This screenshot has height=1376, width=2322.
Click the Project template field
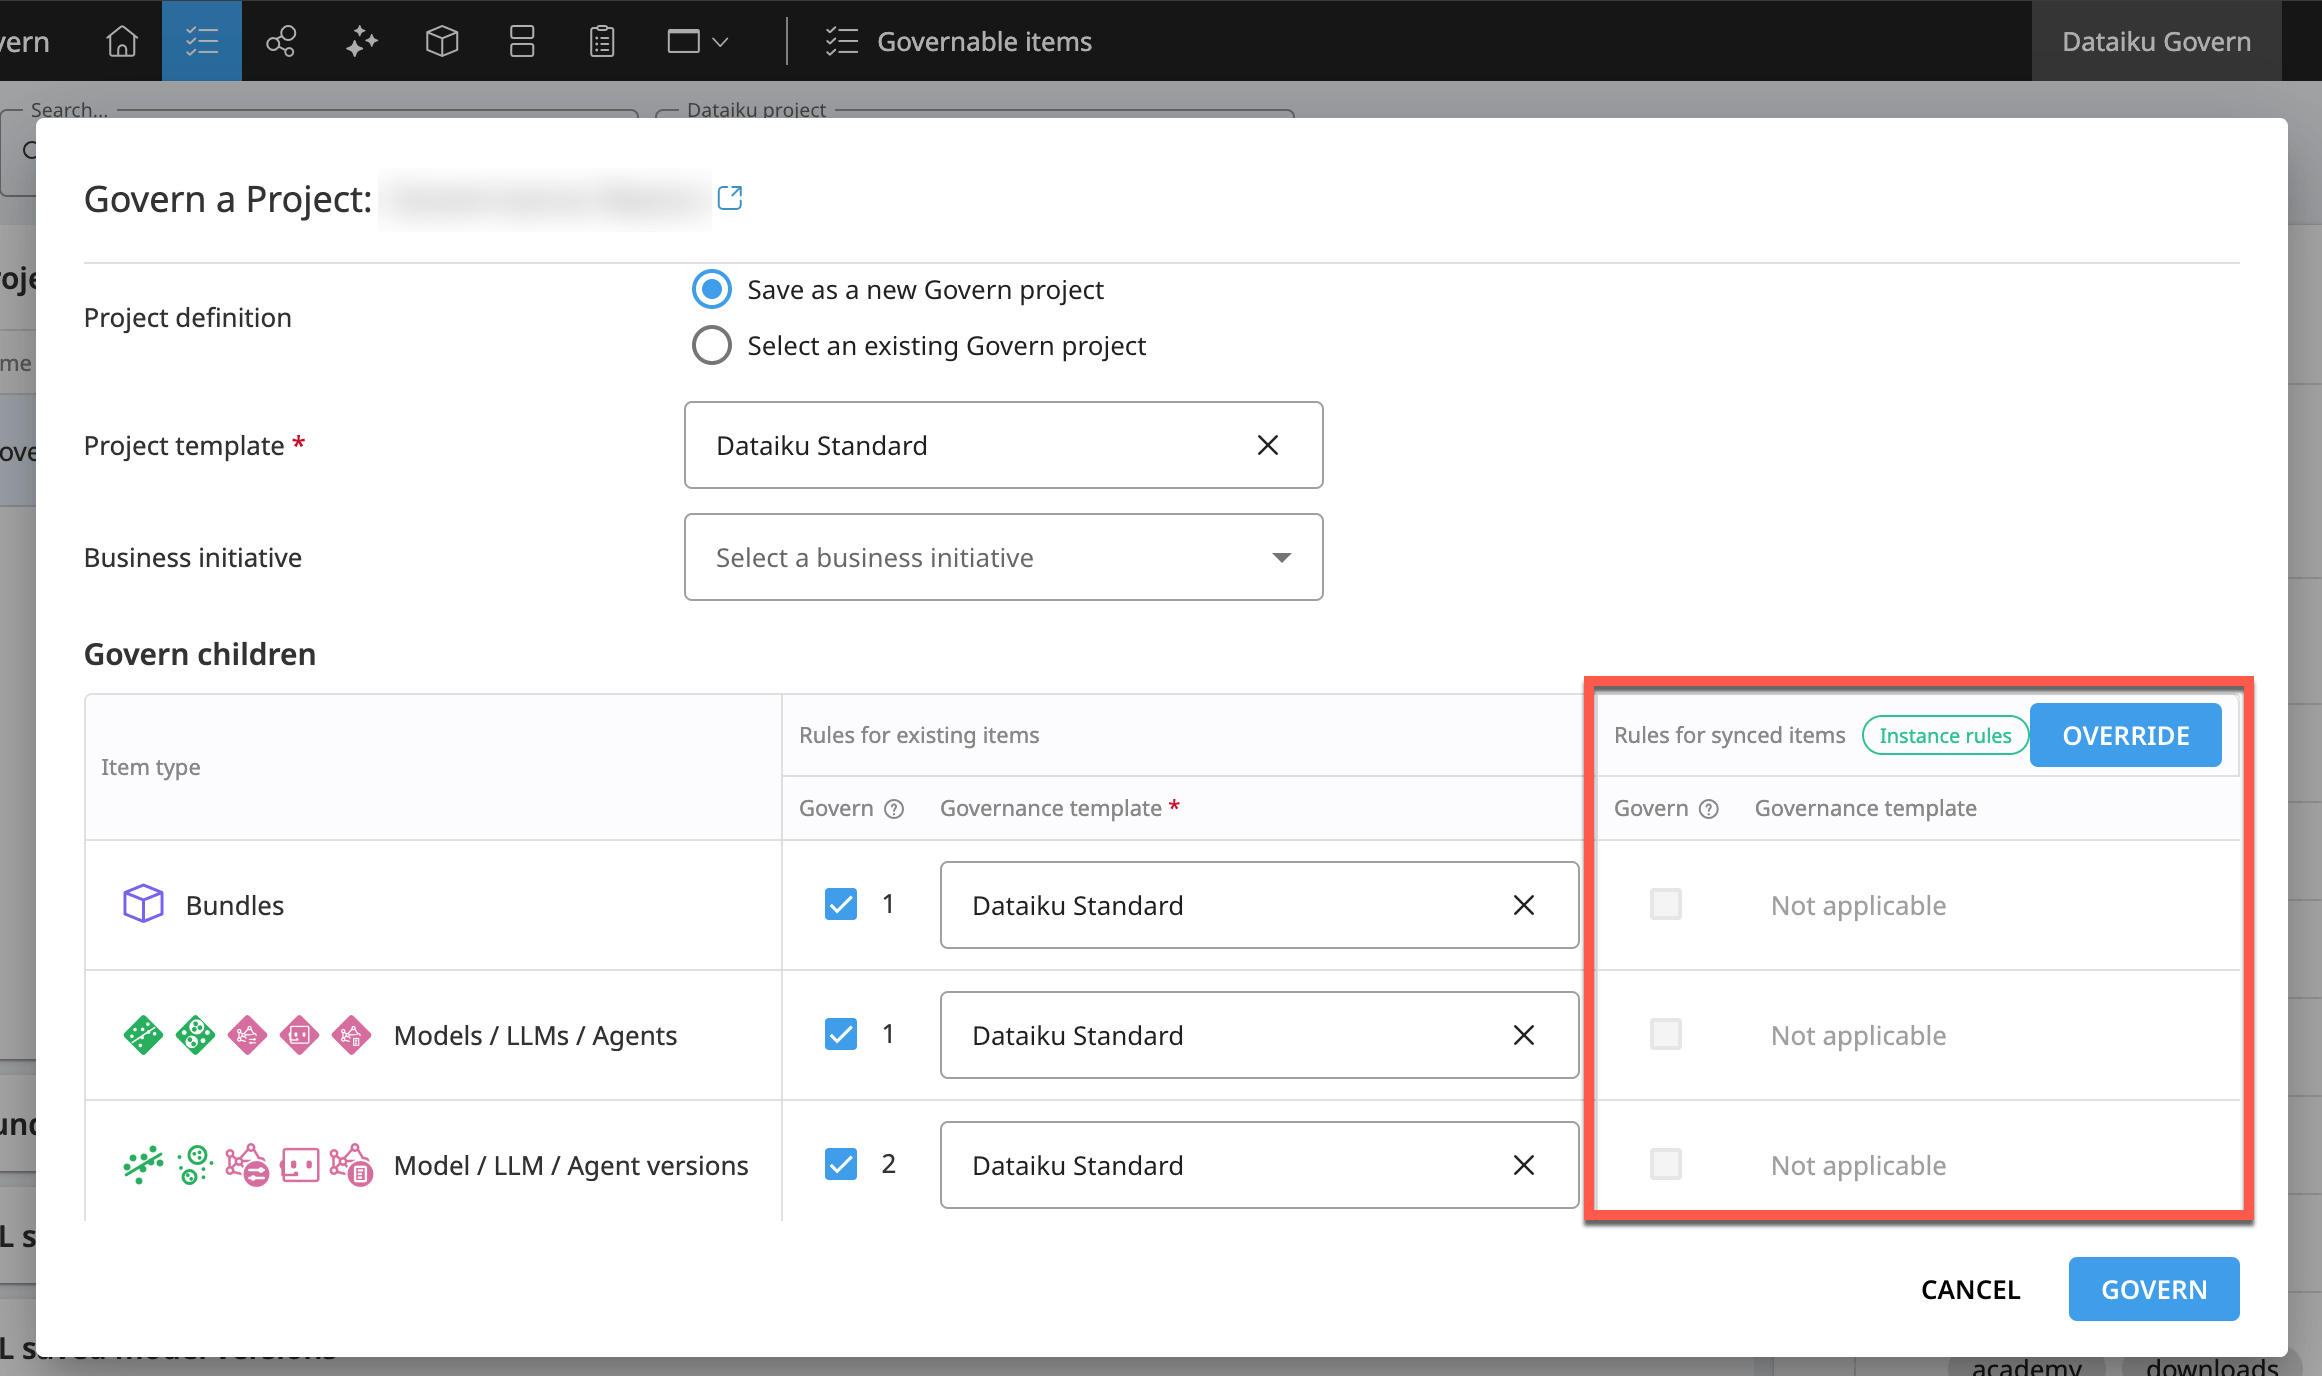click(x=1003, y=445)
